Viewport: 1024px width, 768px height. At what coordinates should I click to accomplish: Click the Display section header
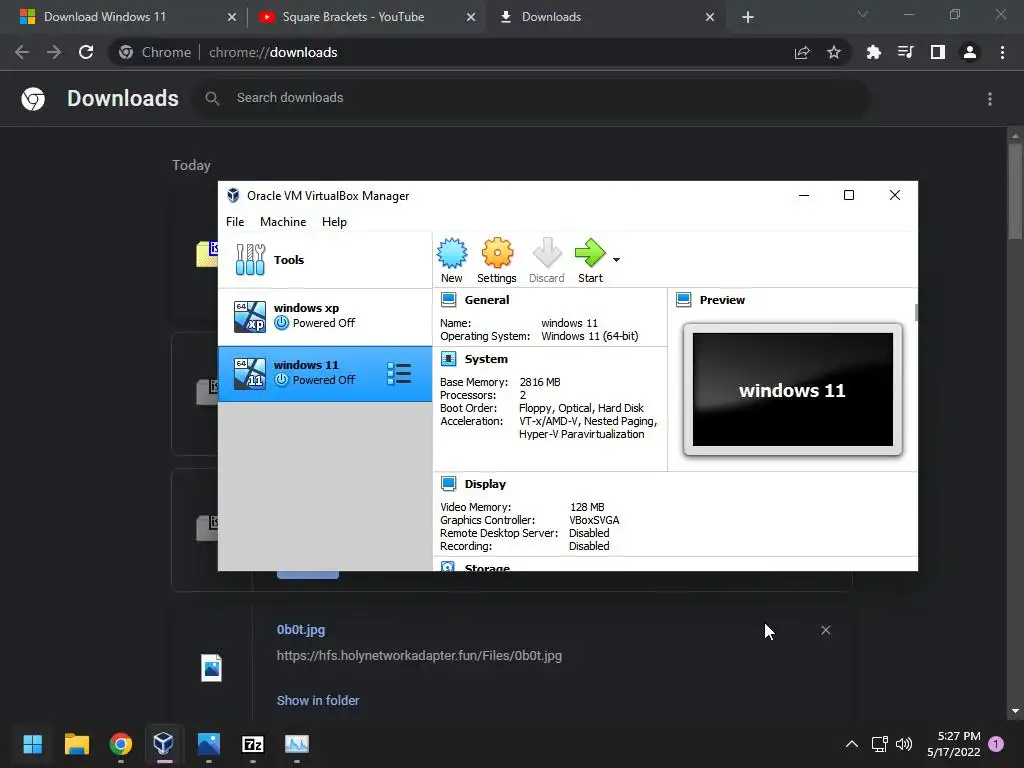[485, 484]
